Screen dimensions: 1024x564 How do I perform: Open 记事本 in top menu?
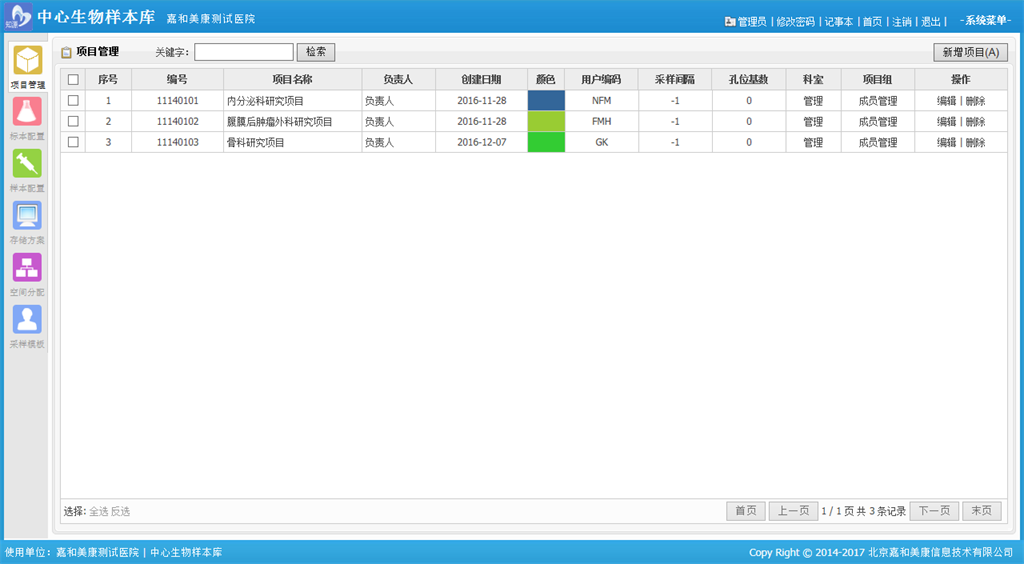(x=838, y=21)
